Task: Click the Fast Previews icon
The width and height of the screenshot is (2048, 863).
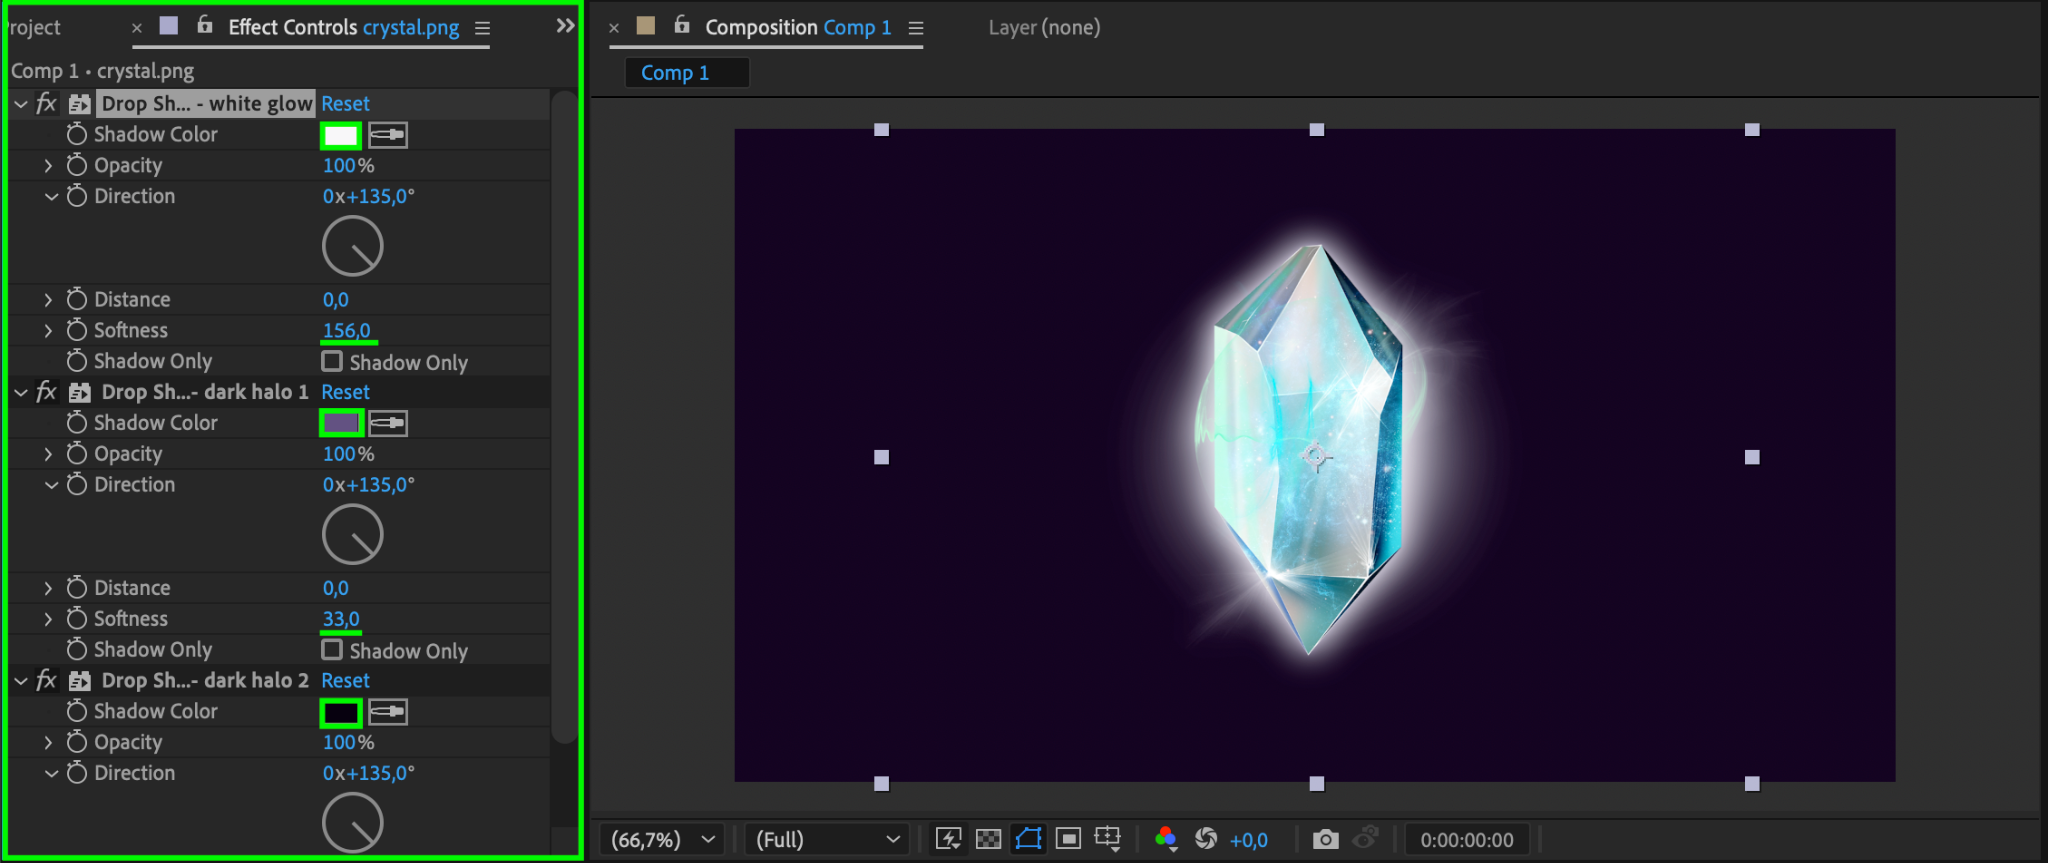Action: [x=948, y=839]
